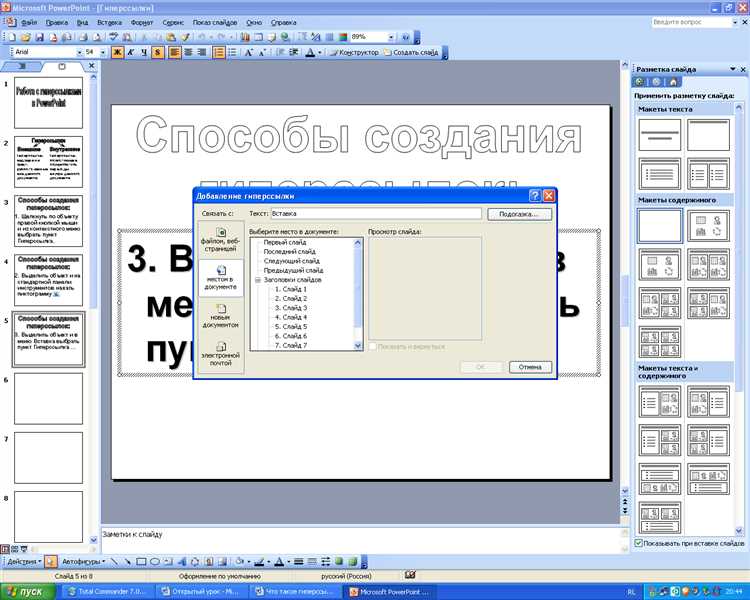Screen dimensions: 750x600
Task: Open the font size 54 dropdown
Action: coord(103,52)
